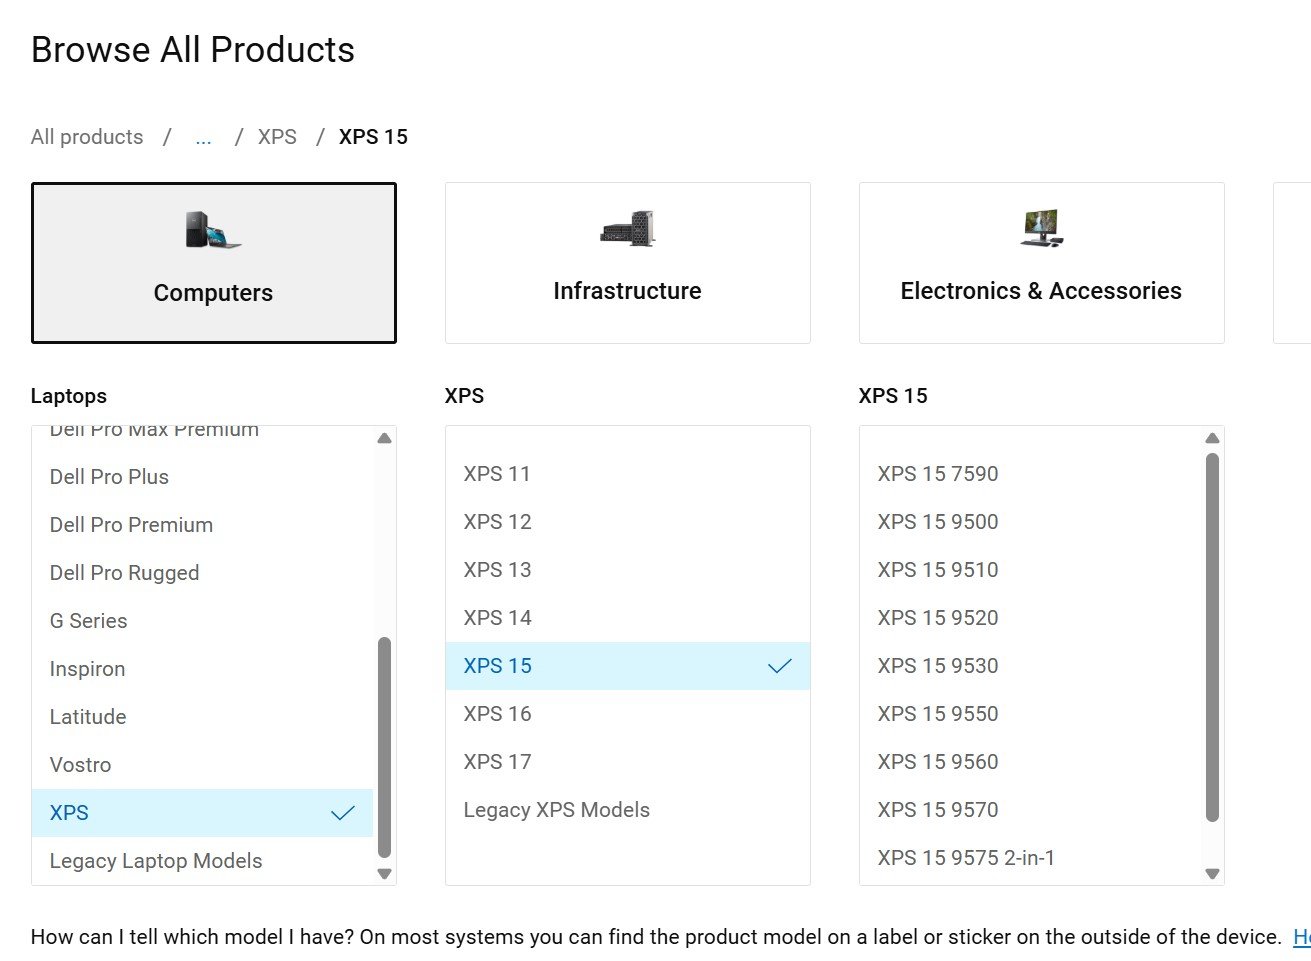Click the XPS 15 list scroll-up arrow
The height and width of the screenshot is (961, 1311).
[1212, 439]
